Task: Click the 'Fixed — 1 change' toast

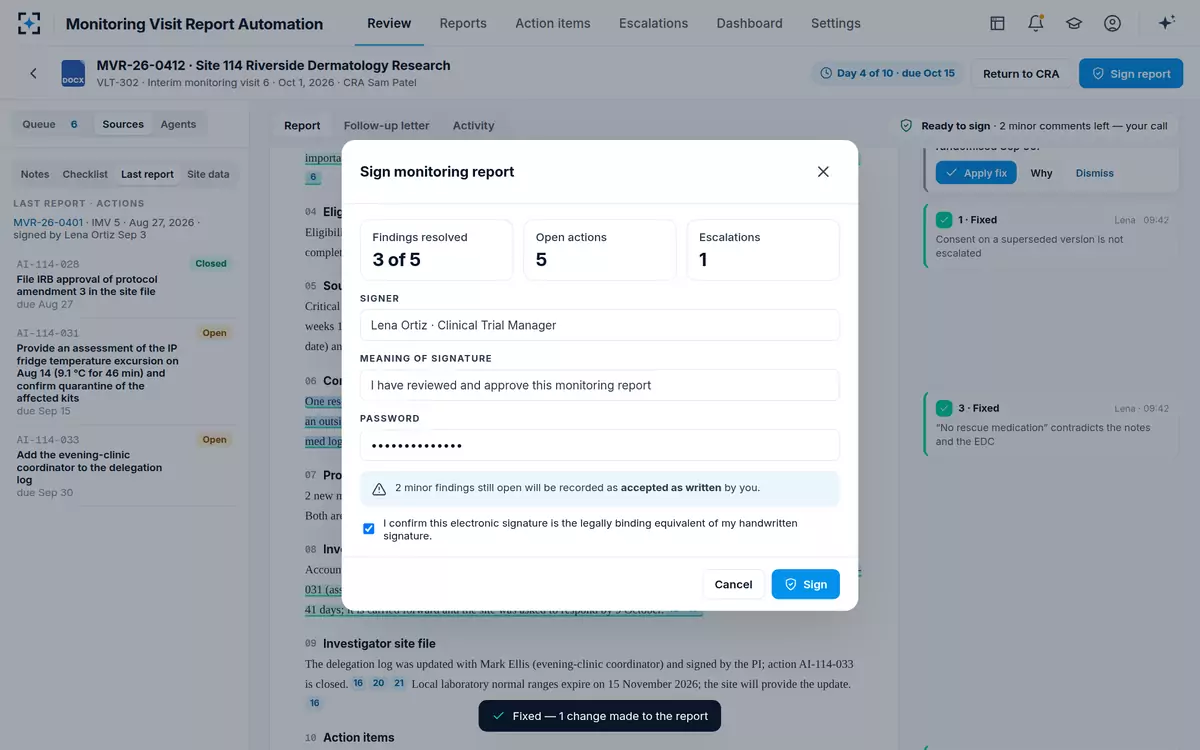Action: coord(599,716)
